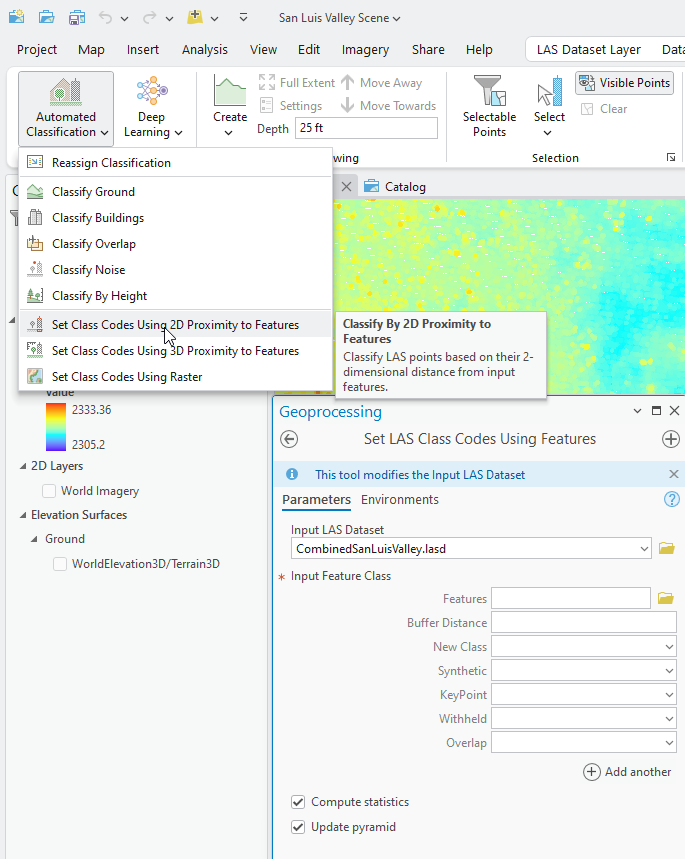The width and height of the screenshot is (685, 859).
Task: Open the Project ribbon tab
Action: (x=37, y=50)
